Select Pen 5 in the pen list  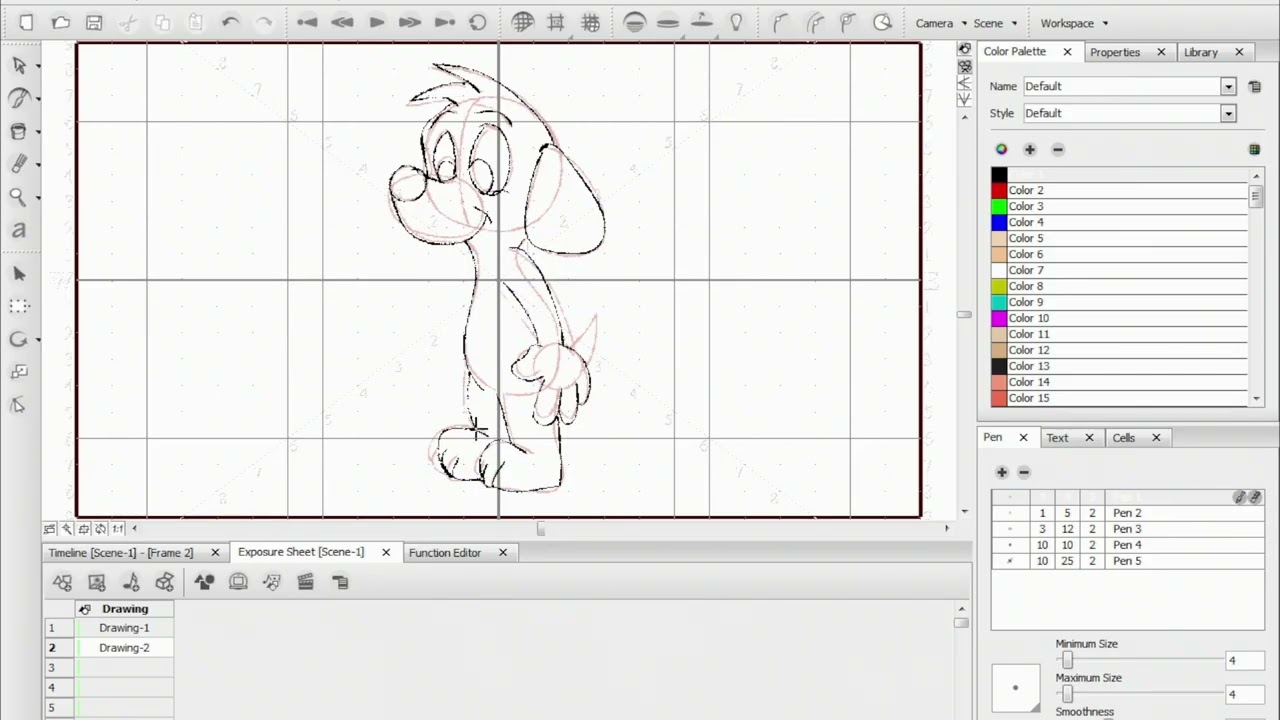click(1128, 561)
